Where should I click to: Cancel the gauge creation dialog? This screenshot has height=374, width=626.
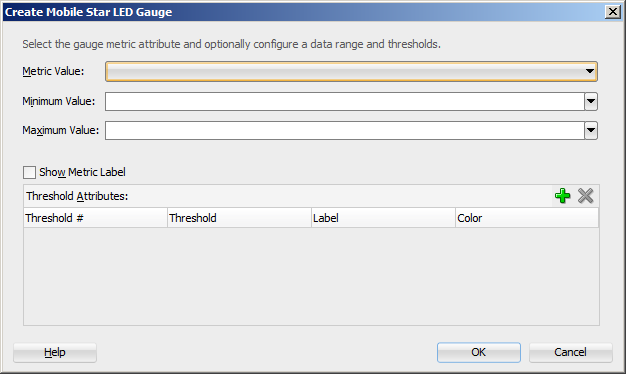point(571,352)
